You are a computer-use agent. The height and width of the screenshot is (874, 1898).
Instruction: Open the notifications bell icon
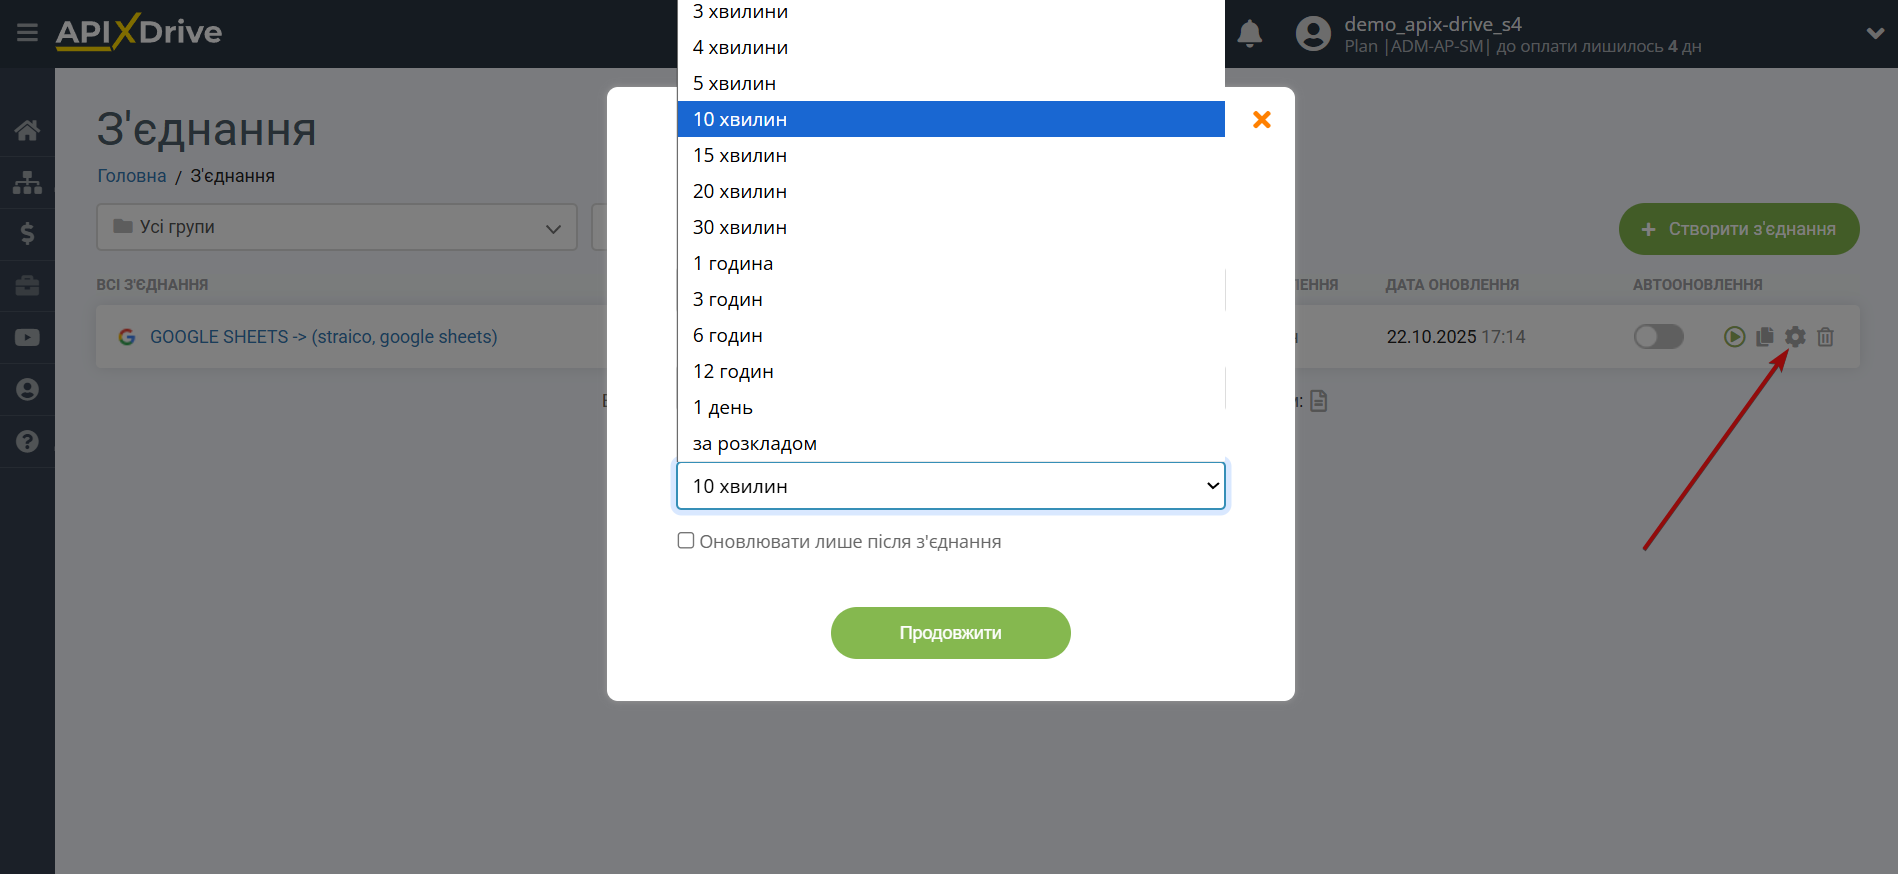1249,34
